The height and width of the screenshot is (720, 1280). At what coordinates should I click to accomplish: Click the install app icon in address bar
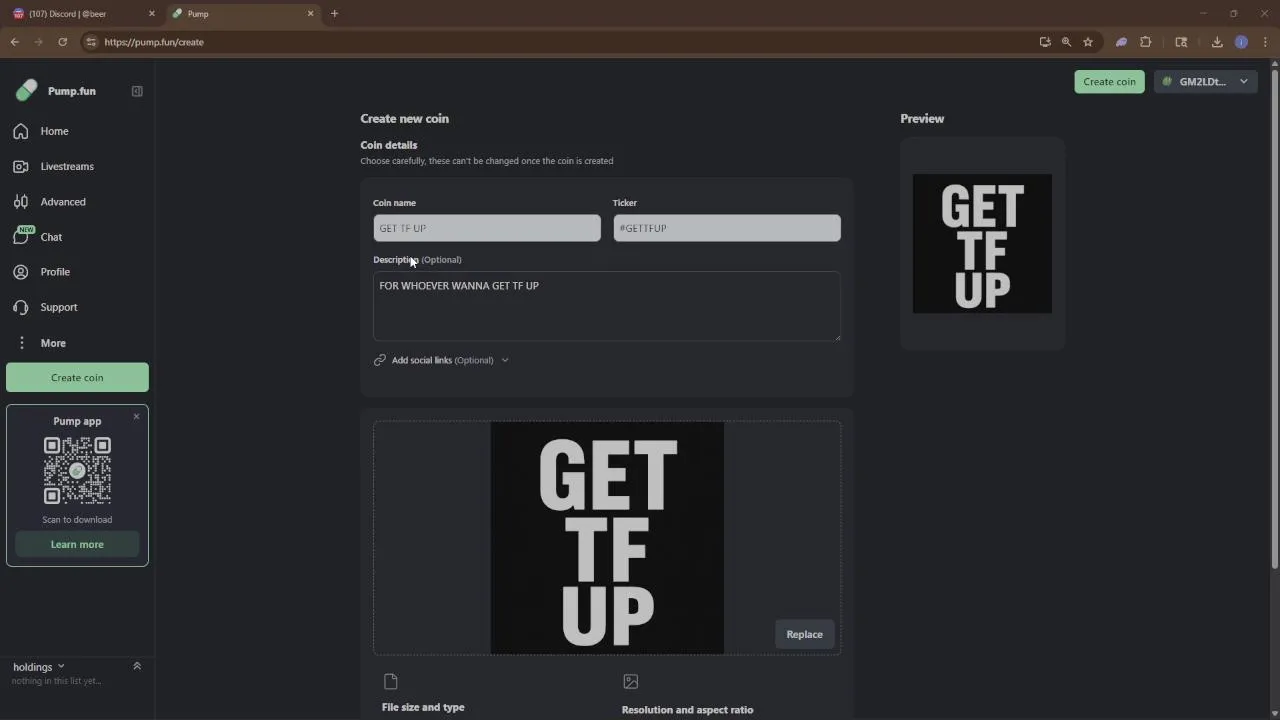[1045, 42]
